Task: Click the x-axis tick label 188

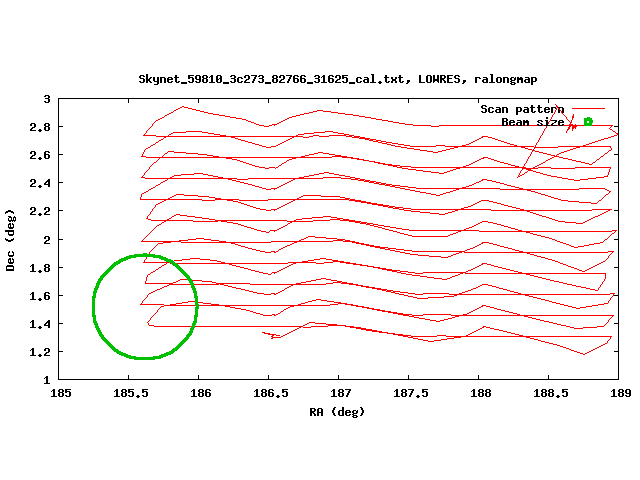Action: click(x=480, y=393)
